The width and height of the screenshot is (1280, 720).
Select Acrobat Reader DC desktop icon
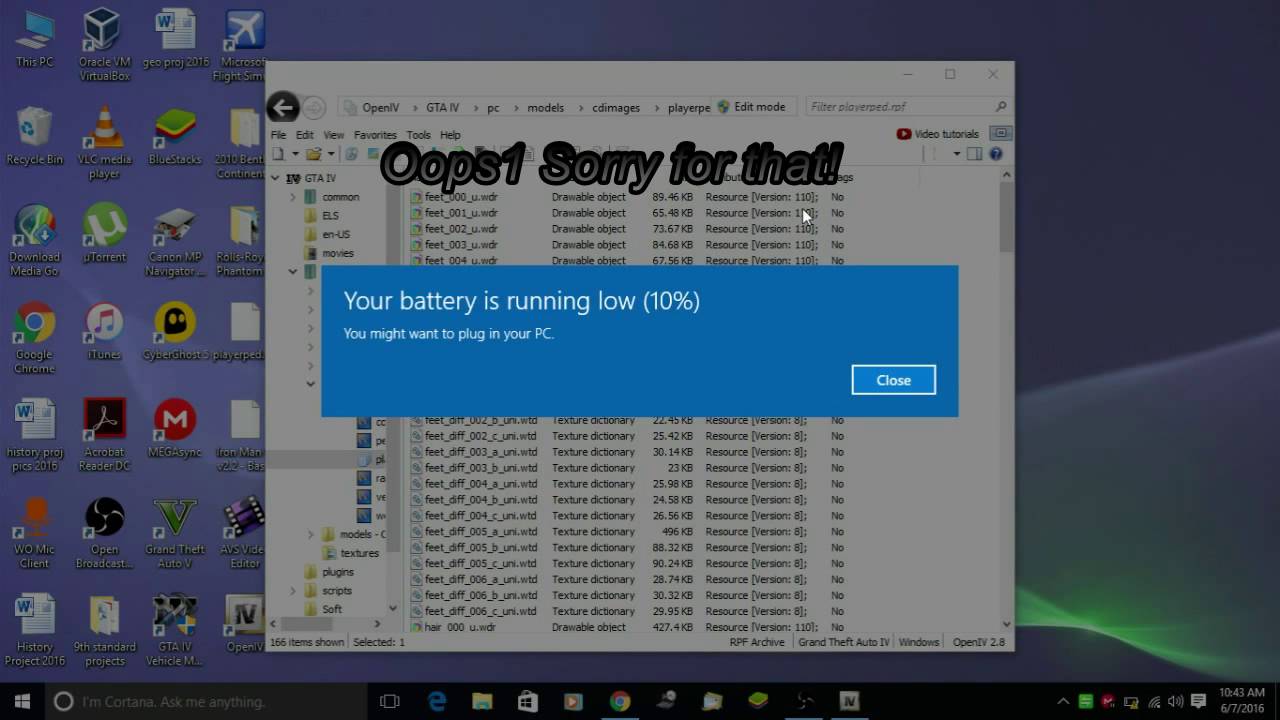point(104,435)
